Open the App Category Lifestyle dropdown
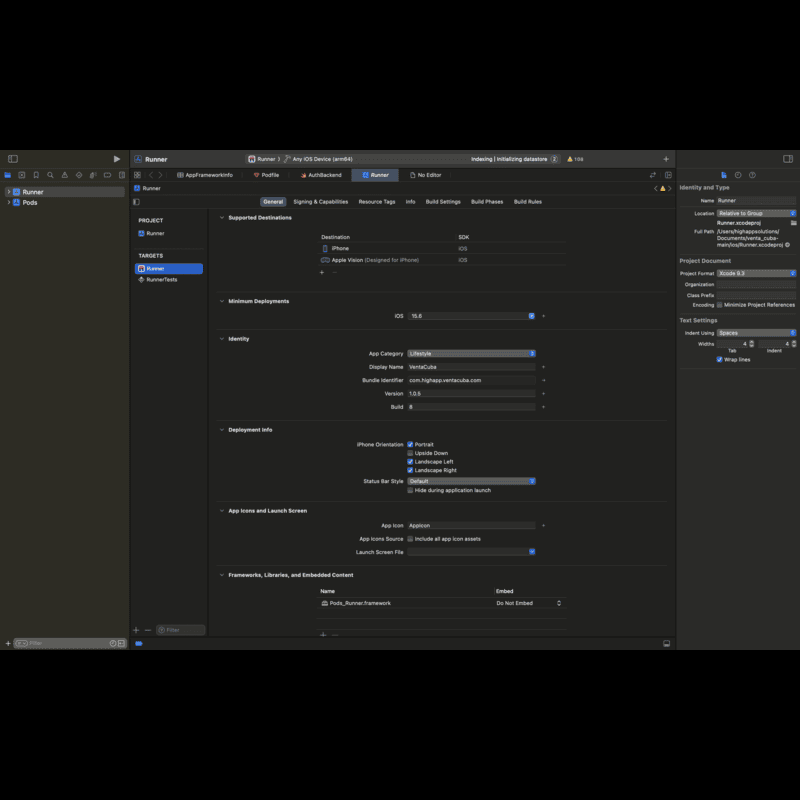Viewport: 800px width, 800px height. click(x=471, y=353)
